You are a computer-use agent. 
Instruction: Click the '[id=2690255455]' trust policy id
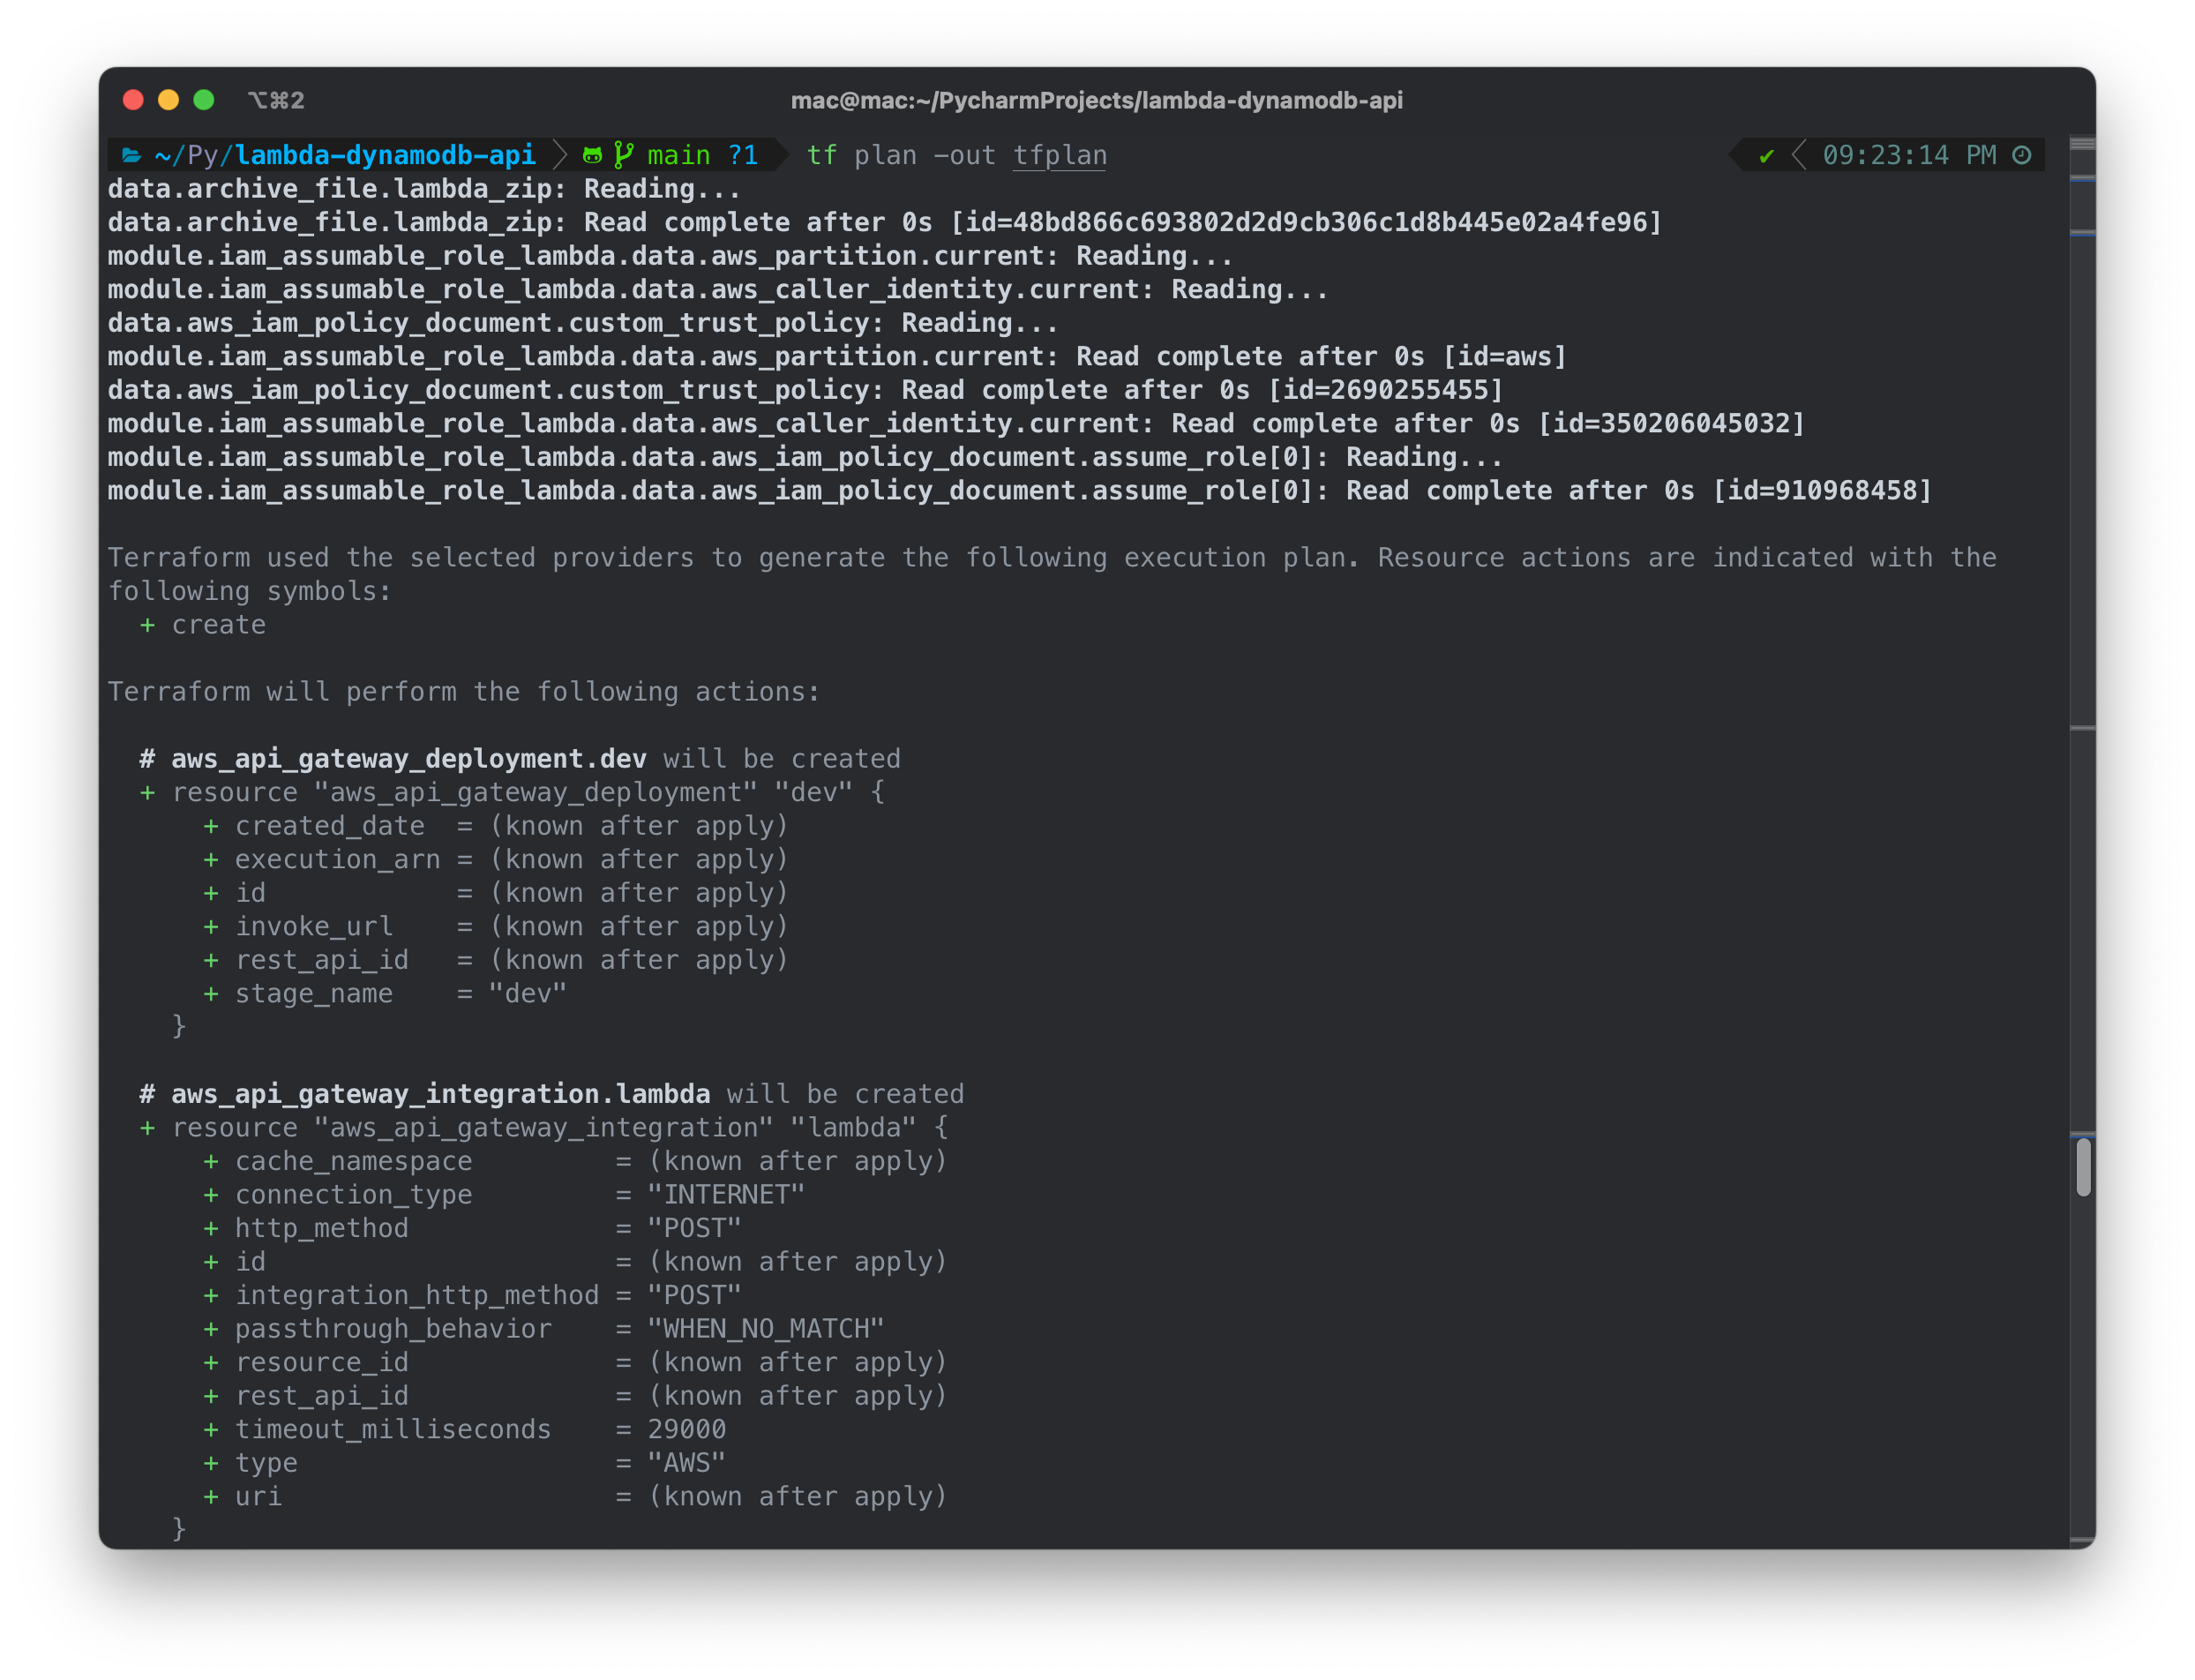click(1385, 390)
